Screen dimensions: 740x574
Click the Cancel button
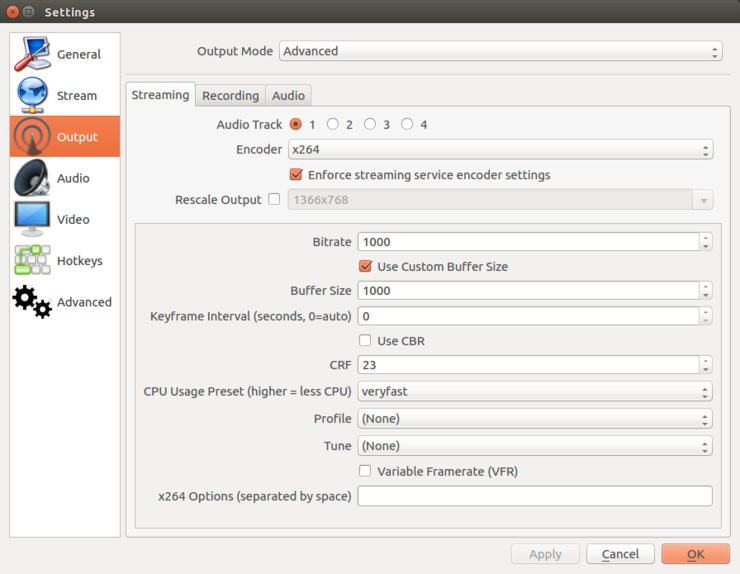point(620,554)
